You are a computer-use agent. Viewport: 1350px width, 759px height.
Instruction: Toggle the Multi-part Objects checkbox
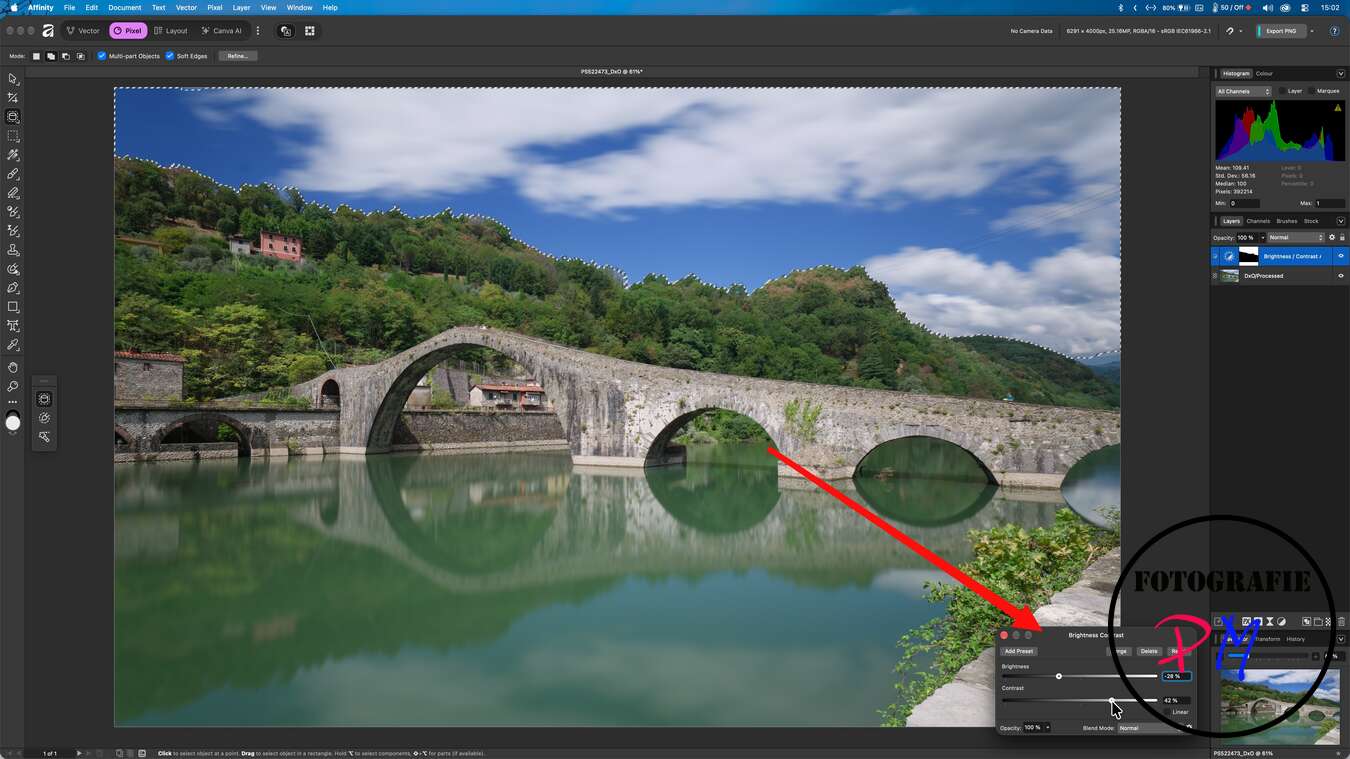(x=101, y=56)
